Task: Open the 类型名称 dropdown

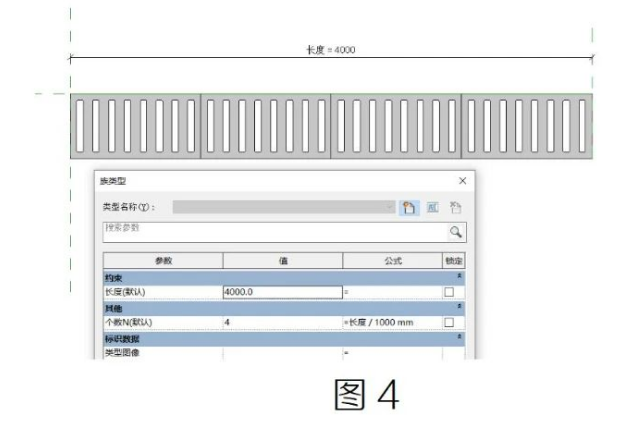Action: click(x=284, y=207)
